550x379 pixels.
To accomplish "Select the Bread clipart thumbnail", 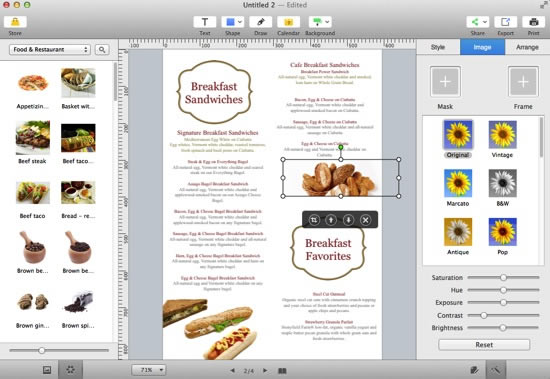I will 78,192.
